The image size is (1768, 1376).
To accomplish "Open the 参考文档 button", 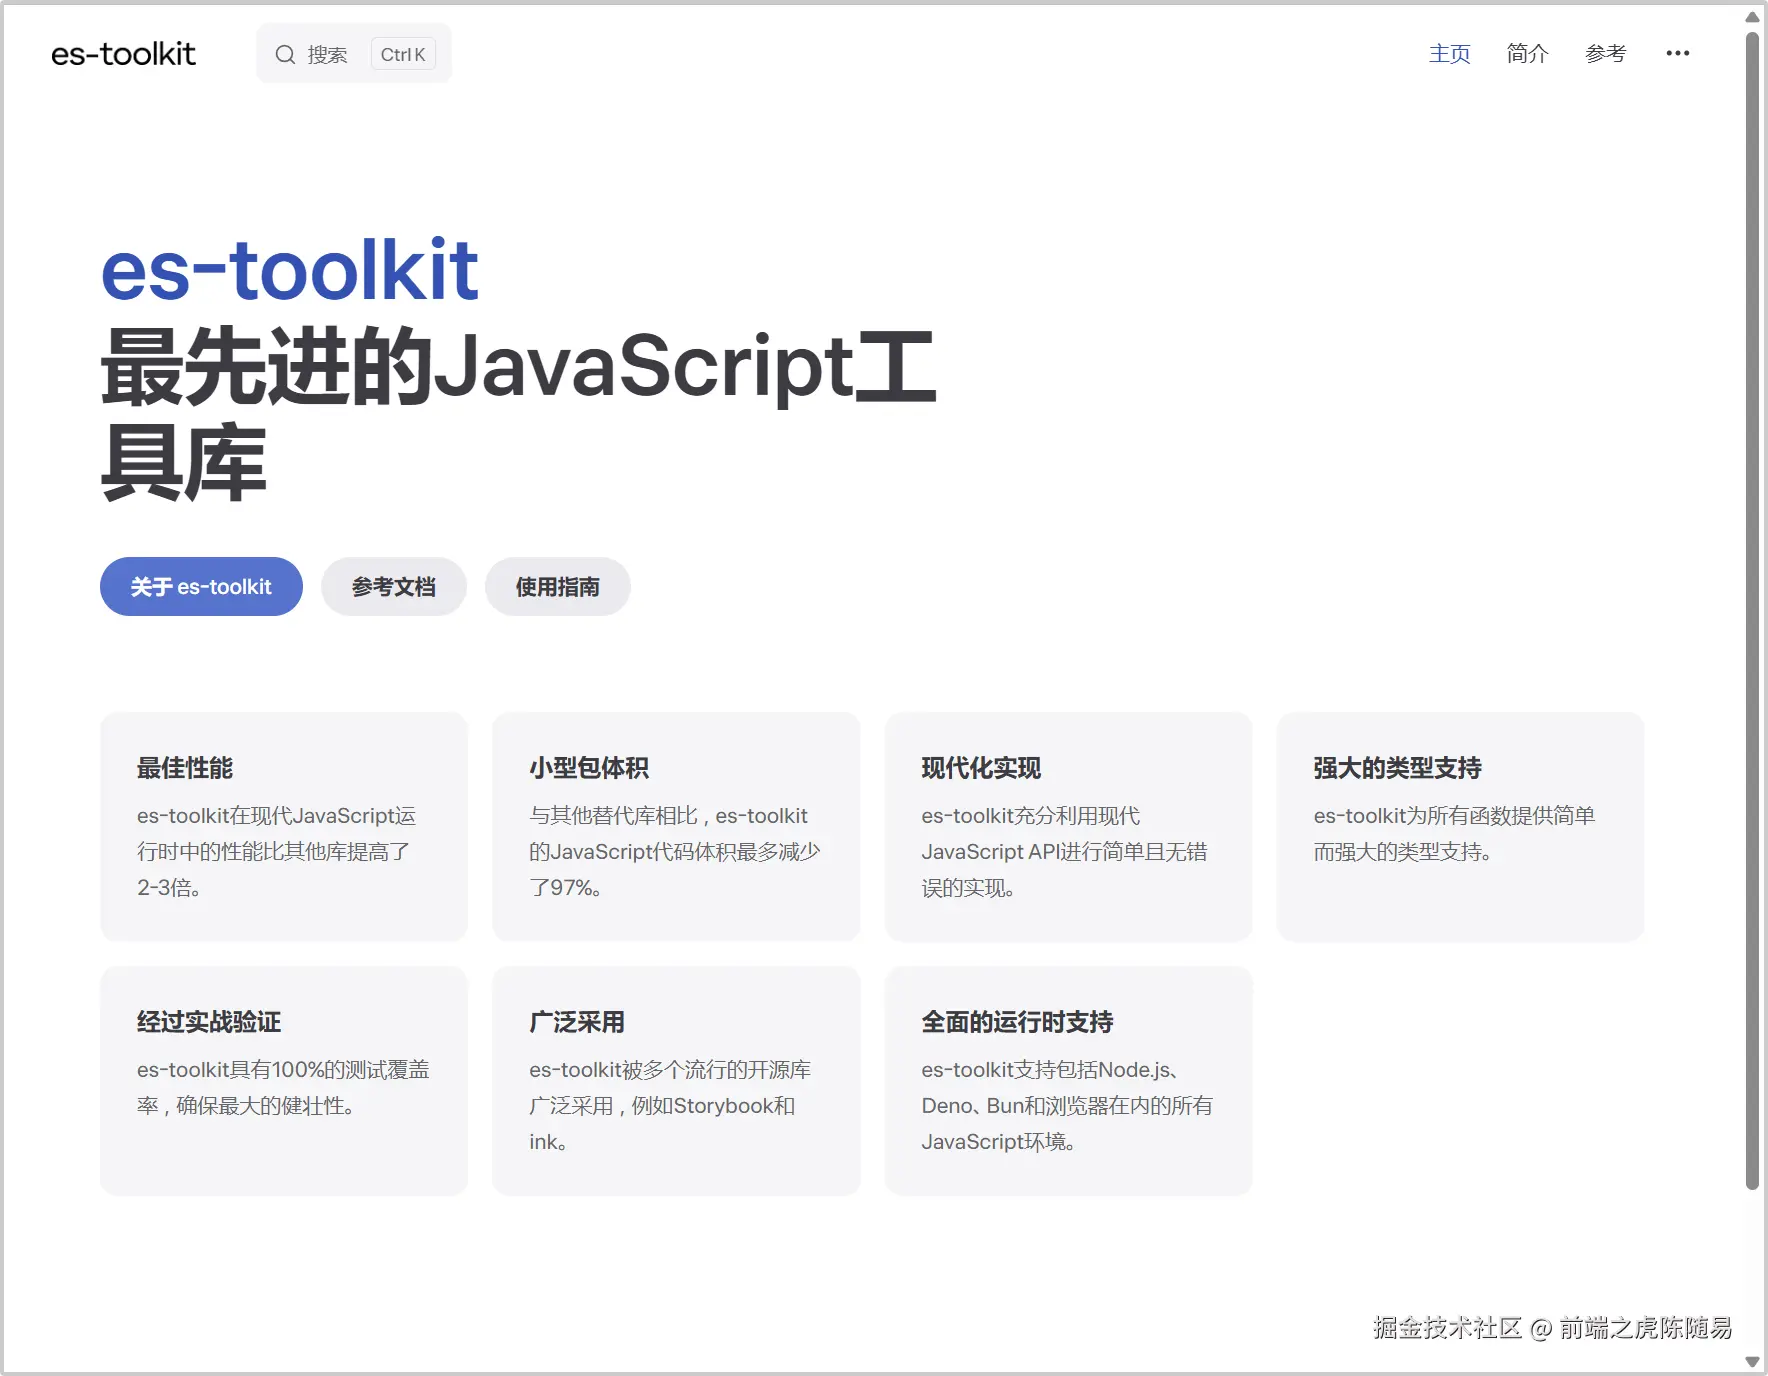I will click(x=393, y=587).
